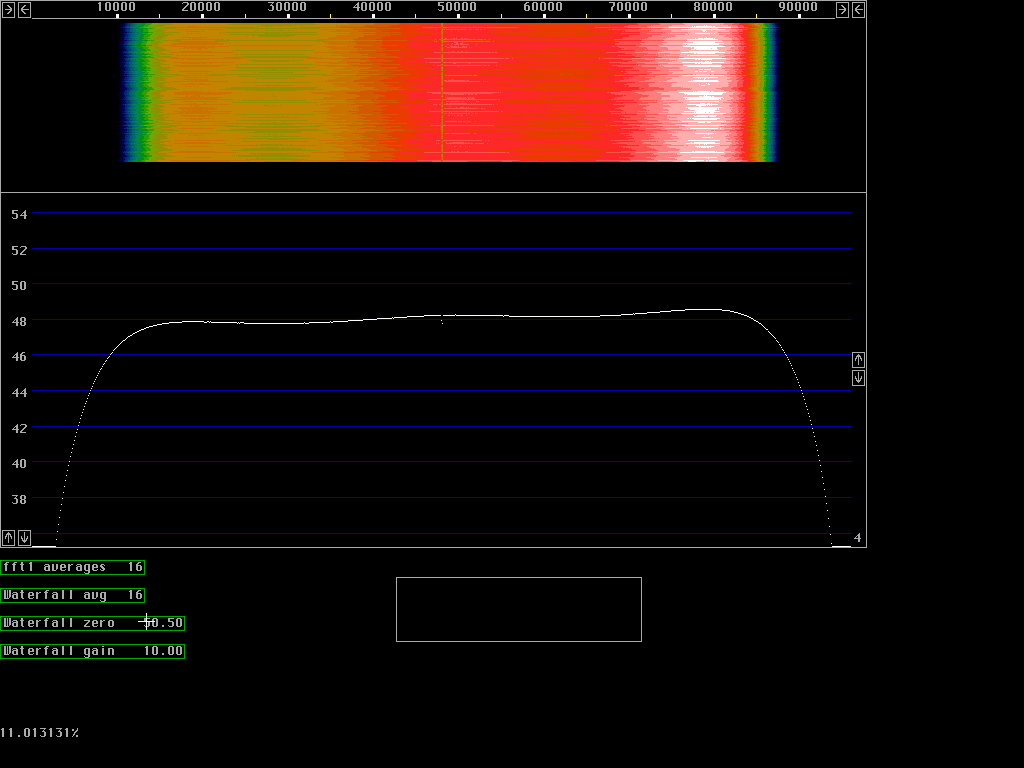Click the 42 dB scale label
Viewport: 1024px width, 768px height.
pos(20,428)
